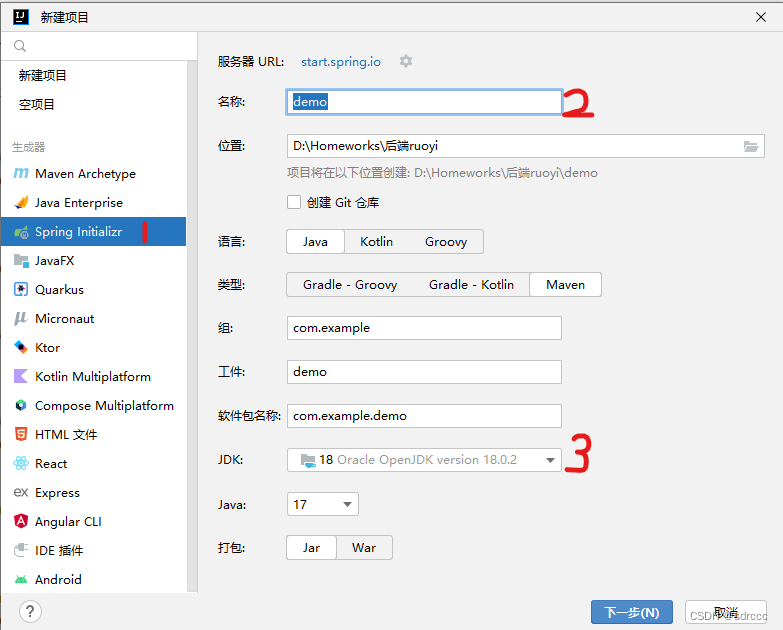This screenshot has width=783, height=630.
Task: Click the 工件 demo input field
Action: pos(424,372)
